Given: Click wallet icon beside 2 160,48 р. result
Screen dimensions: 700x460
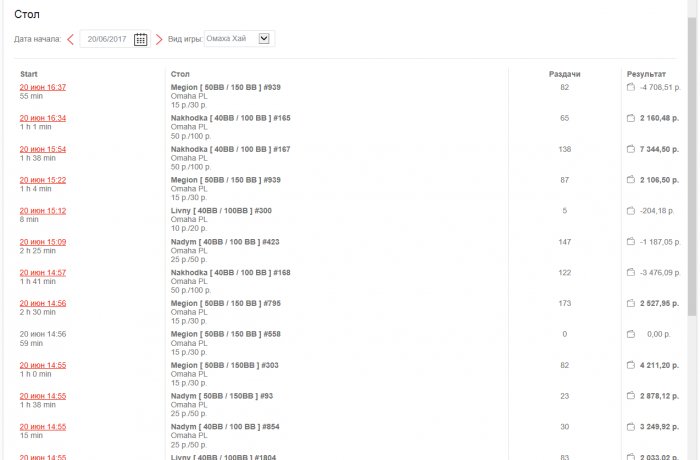Looking at the screenshot, I should (x=630, y=118).
